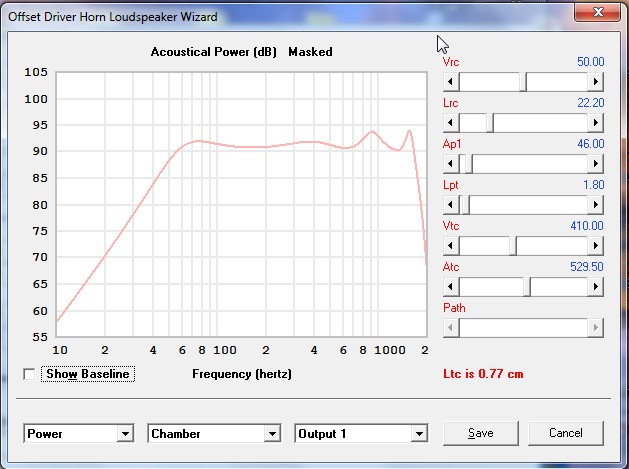Open the Output 1 dropdown
The image size is (629, 469).
tap(419, 434)
